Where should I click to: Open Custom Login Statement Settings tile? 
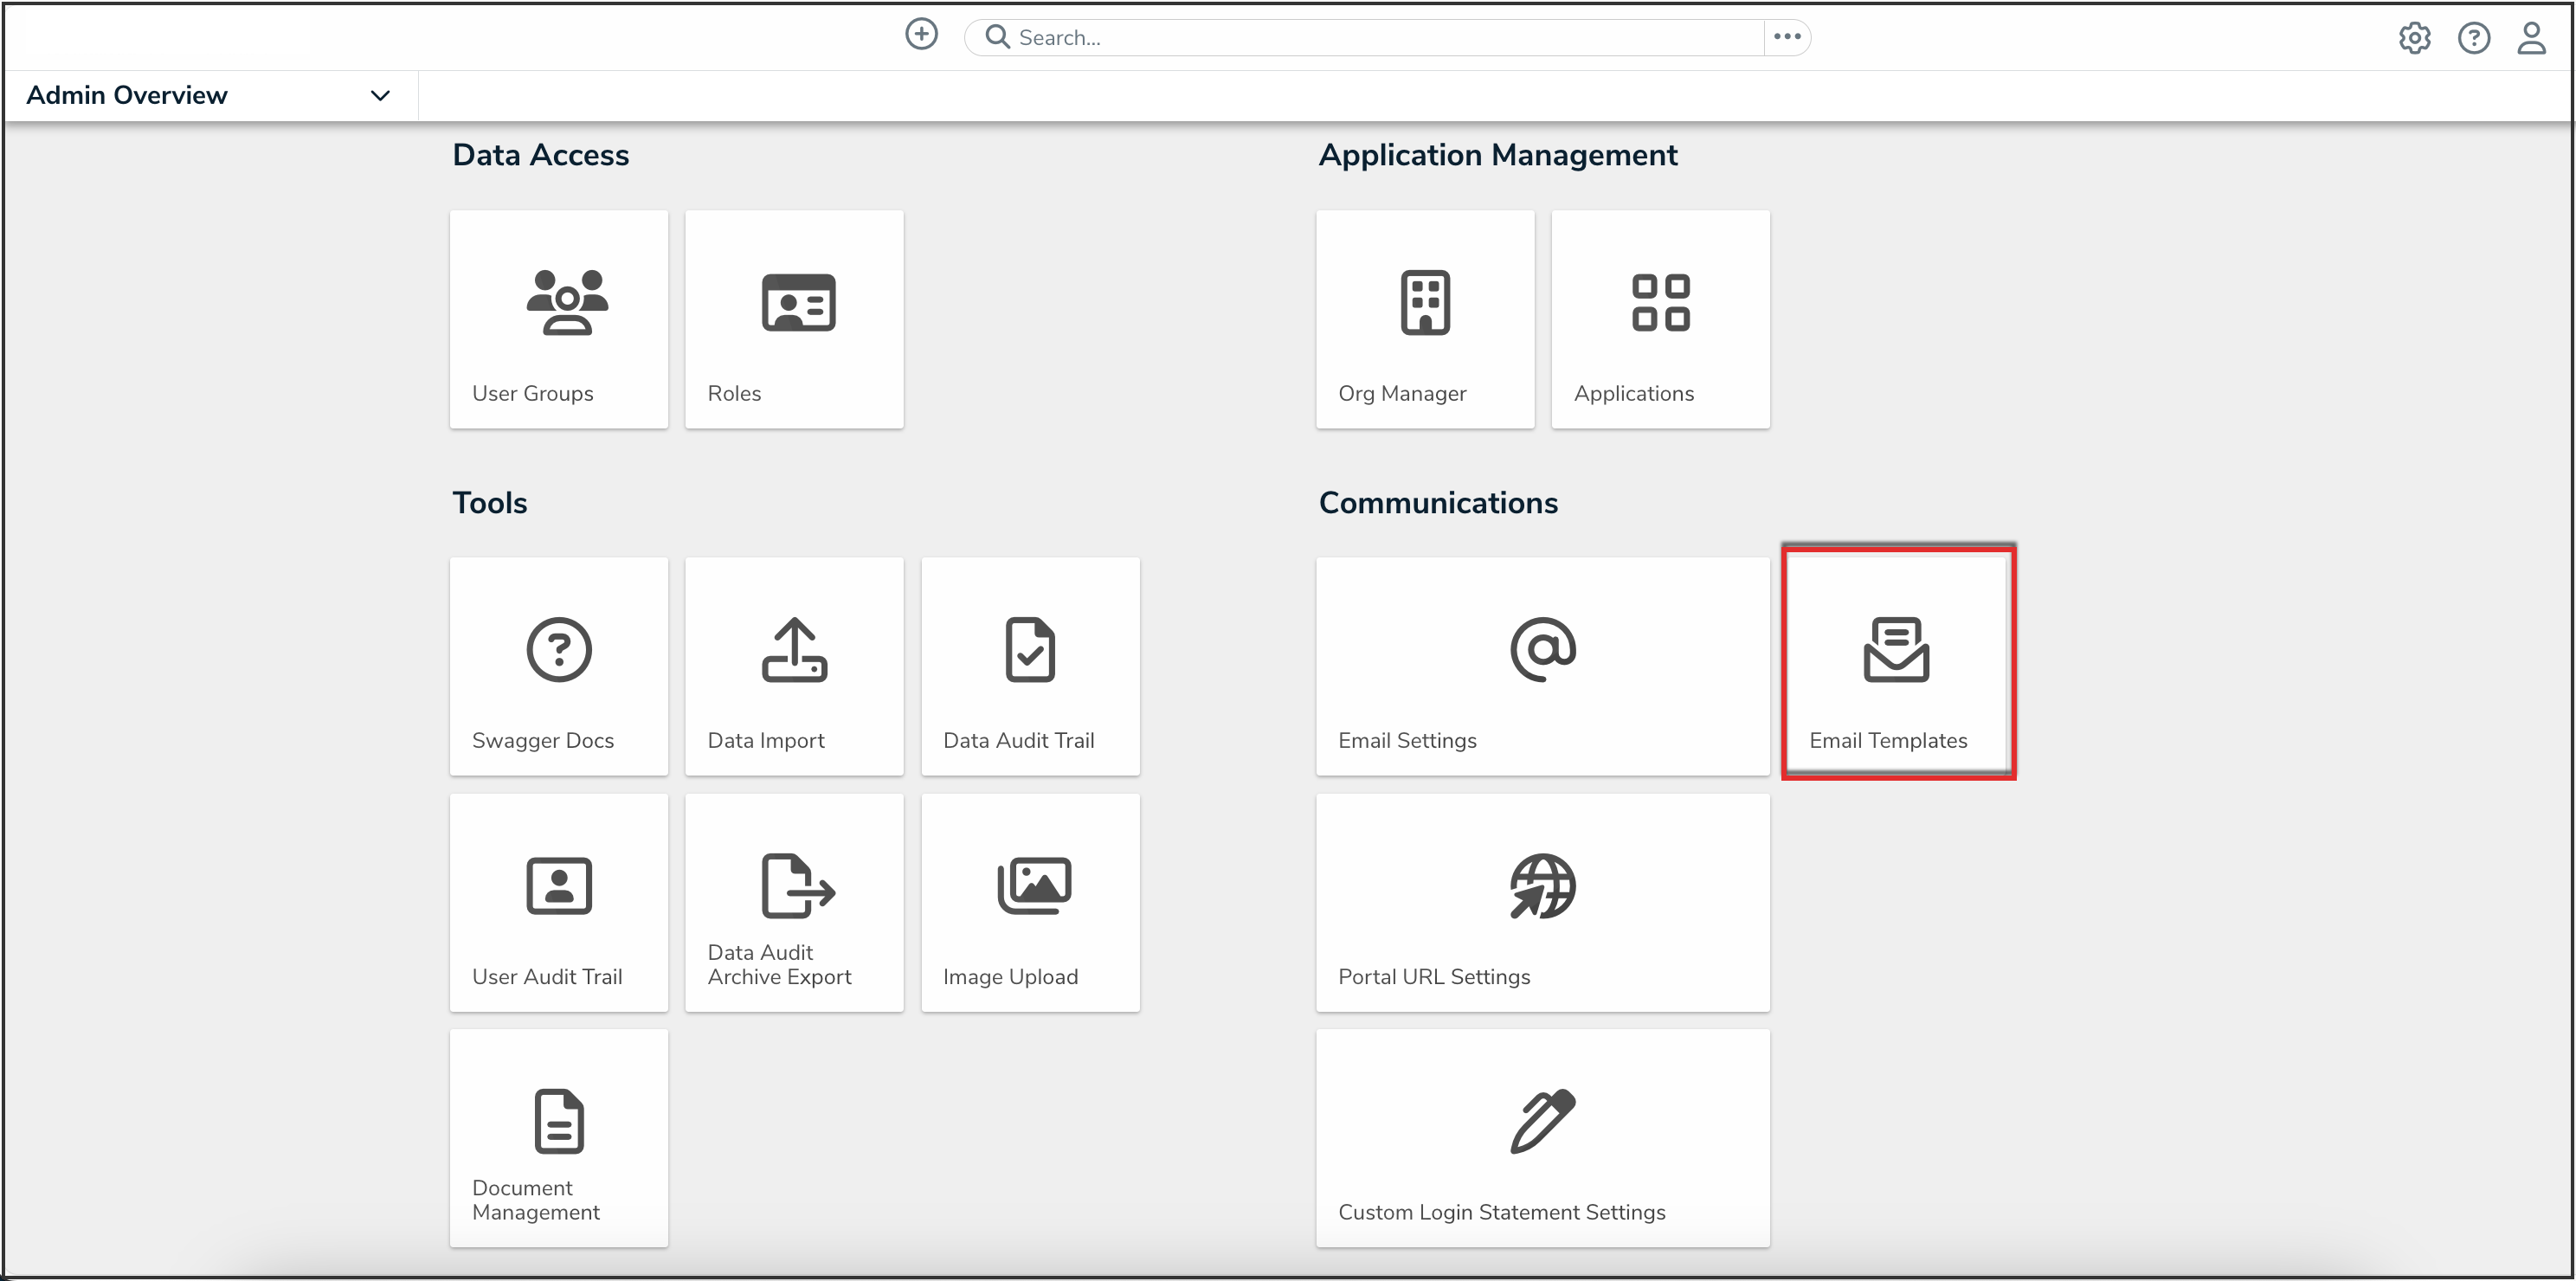(x=1542, y=1139)
